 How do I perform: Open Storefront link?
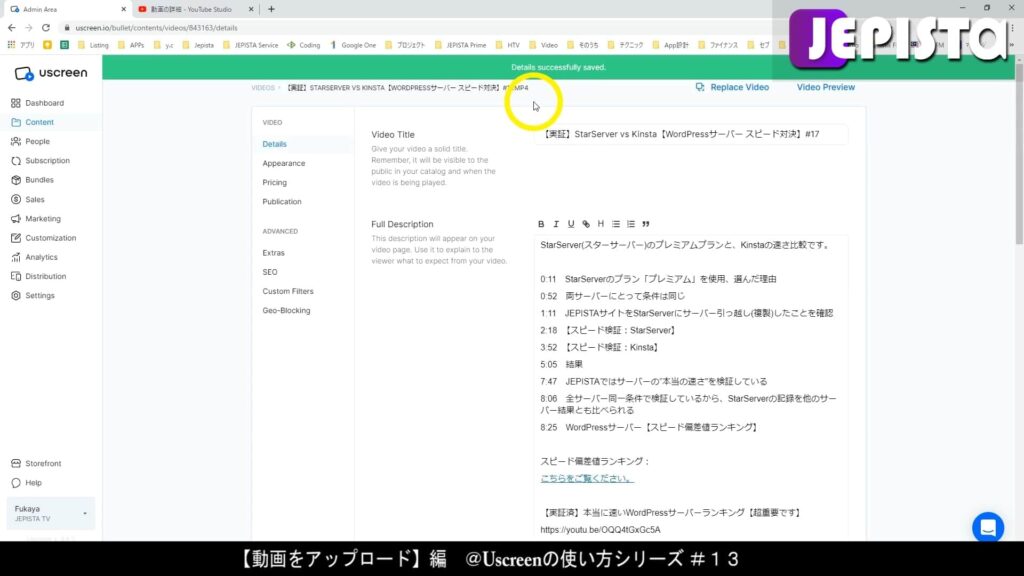pyautogui.click(x=36, y=463)
